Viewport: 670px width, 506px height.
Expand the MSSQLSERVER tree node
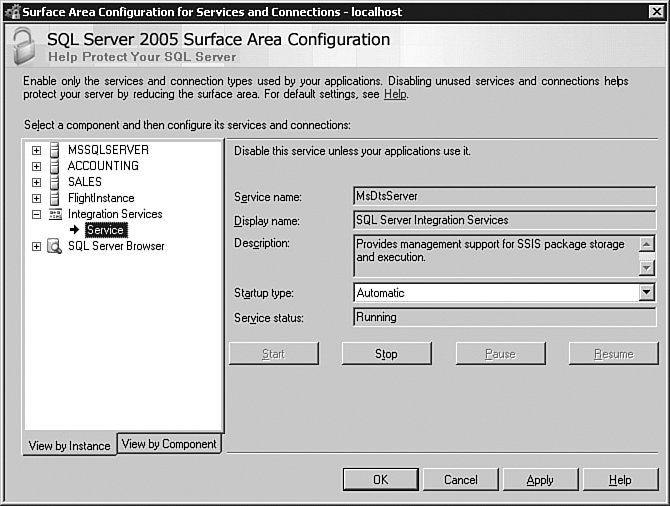[x=36, y=150]
